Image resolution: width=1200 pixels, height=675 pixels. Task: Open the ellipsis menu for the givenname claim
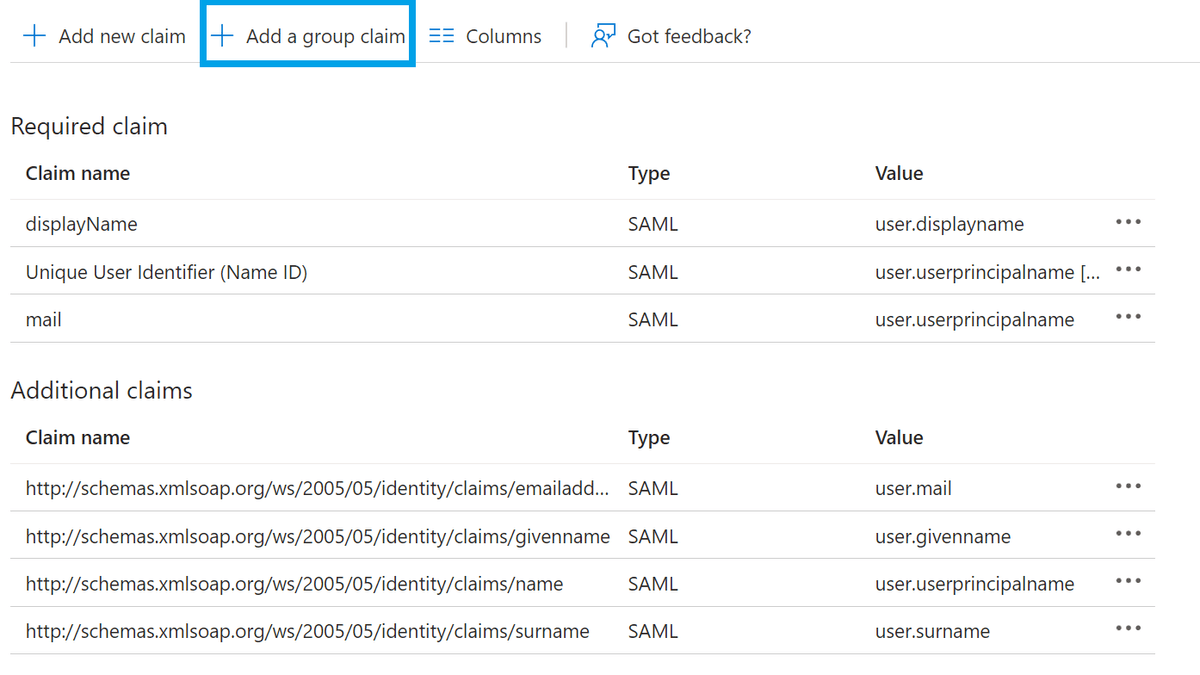[1128, 533]
